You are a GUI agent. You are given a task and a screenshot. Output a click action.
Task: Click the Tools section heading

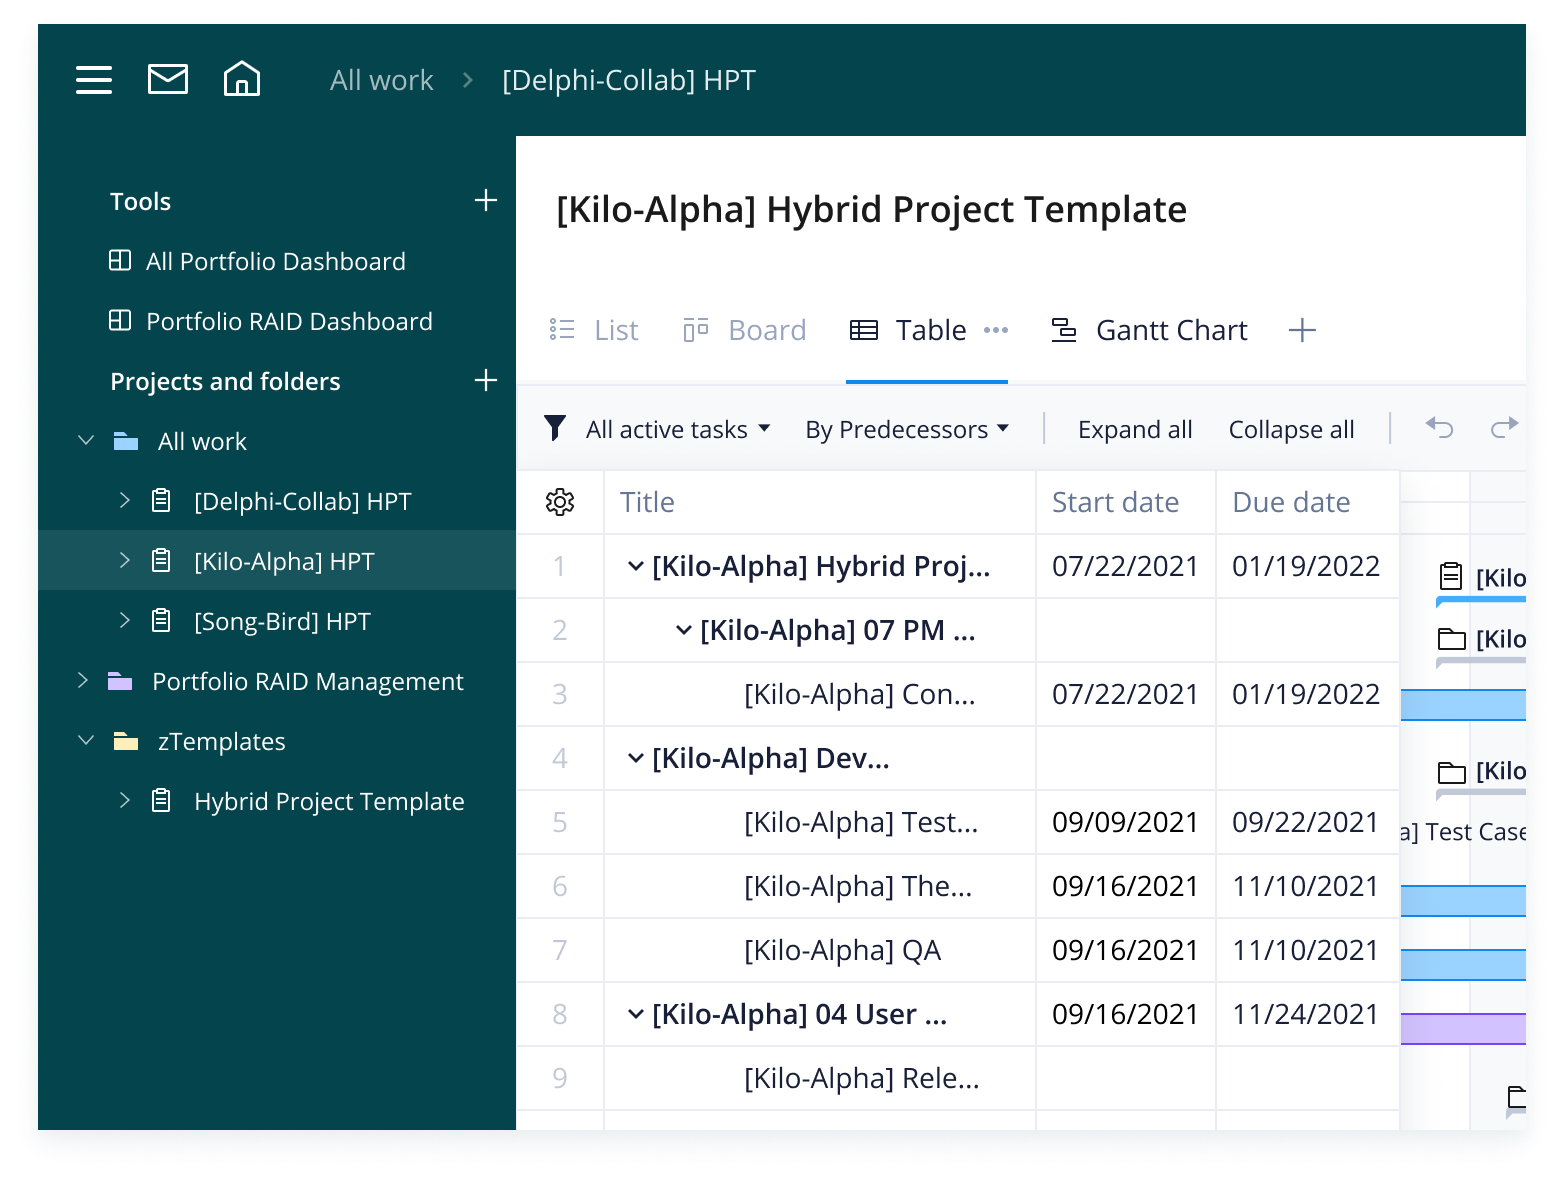[140, 201]
